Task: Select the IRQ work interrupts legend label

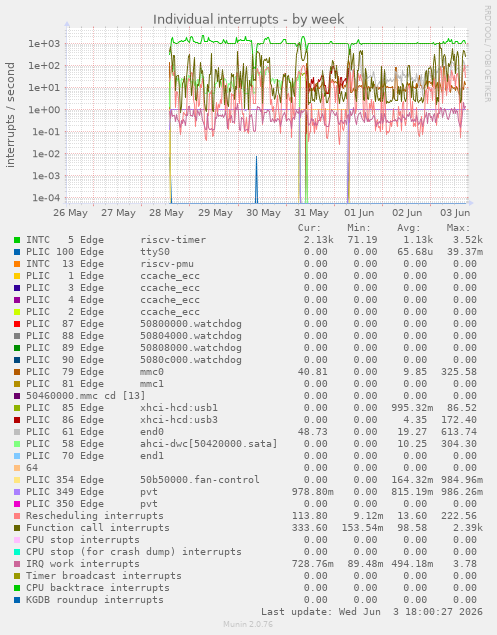Action: click(x=83, y=564)
